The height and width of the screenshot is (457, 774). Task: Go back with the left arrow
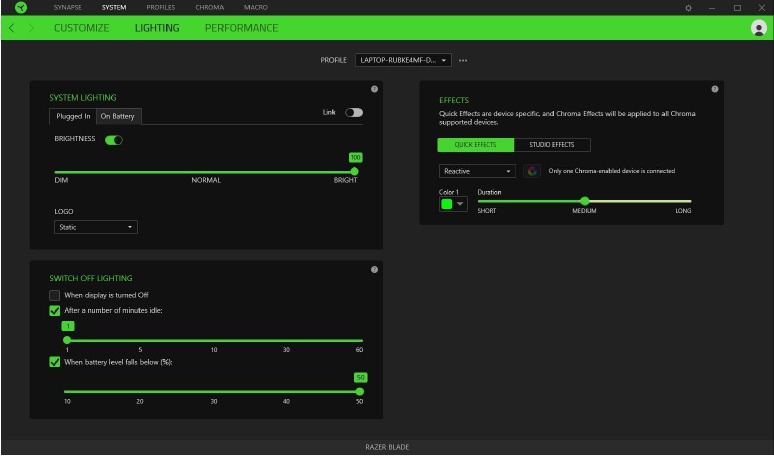click(x=11, y=28)
